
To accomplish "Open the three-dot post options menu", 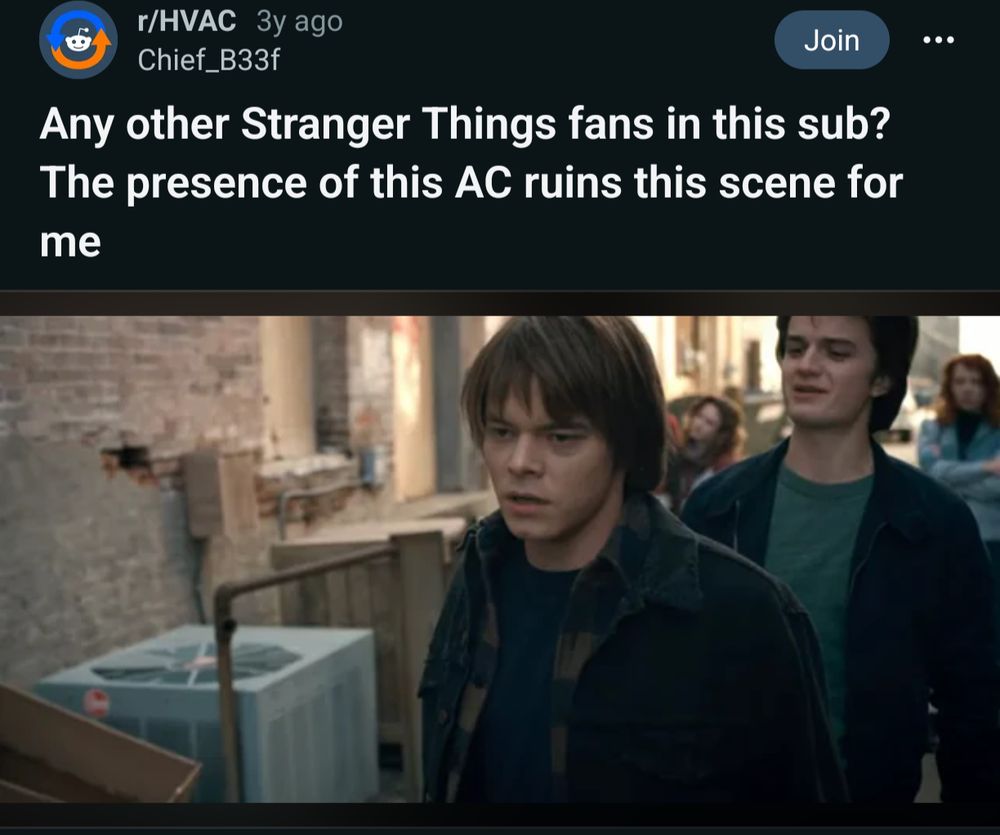I will [938, 40].
